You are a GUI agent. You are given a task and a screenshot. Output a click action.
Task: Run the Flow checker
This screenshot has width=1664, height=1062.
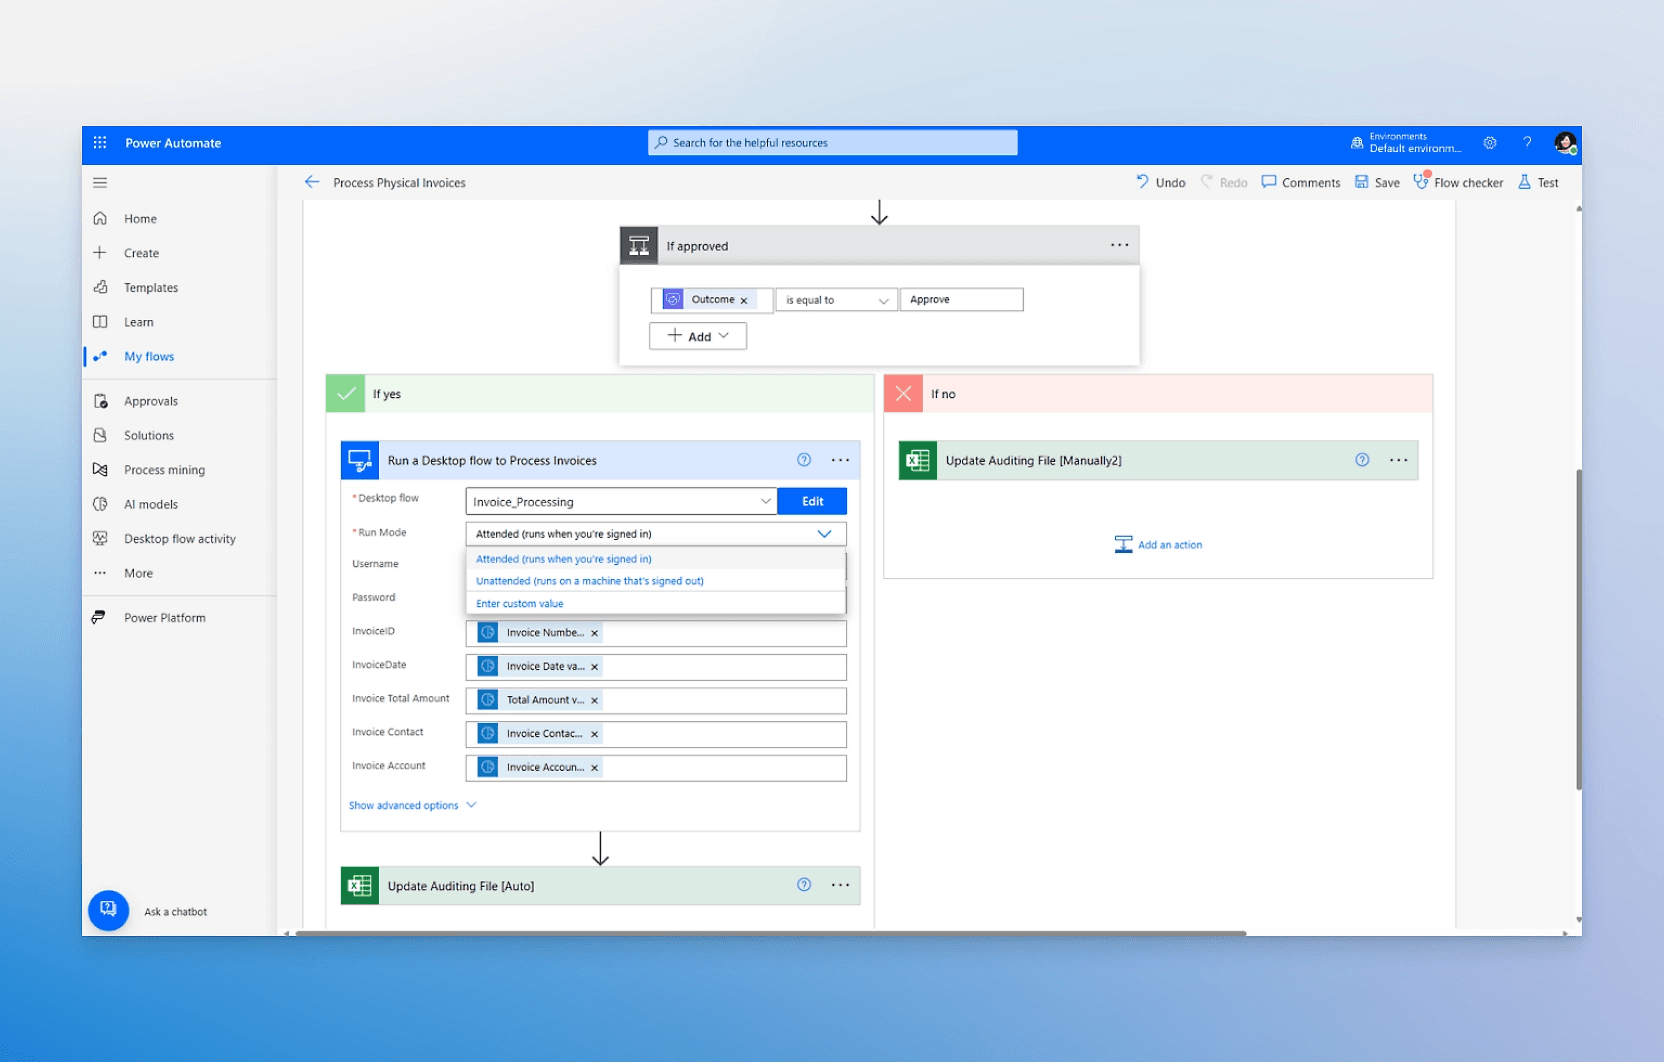(x=1458, y=182)
